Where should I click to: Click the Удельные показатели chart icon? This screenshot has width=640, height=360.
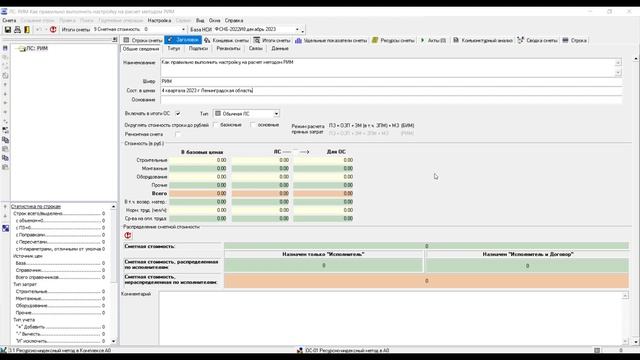tap(298, 40)
